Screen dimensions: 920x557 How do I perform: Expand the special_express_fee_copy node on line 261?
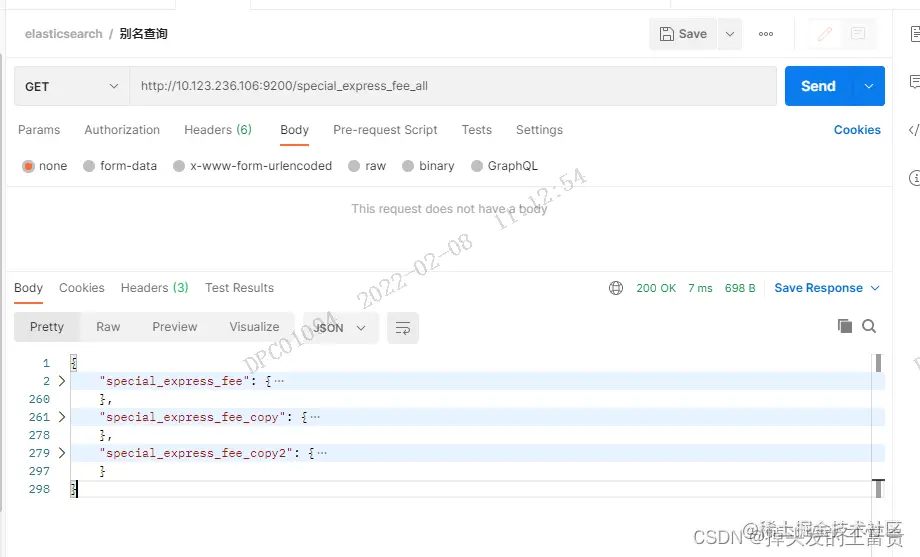coord(62,417)
